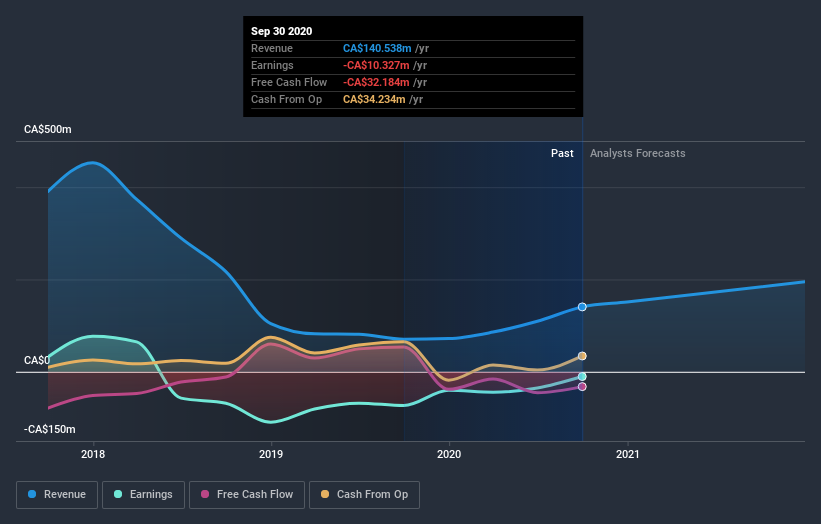This screenshot has height=524, width=821.
Task: Click the CA$34.234m cash from op value
Action: coord(374,99)
